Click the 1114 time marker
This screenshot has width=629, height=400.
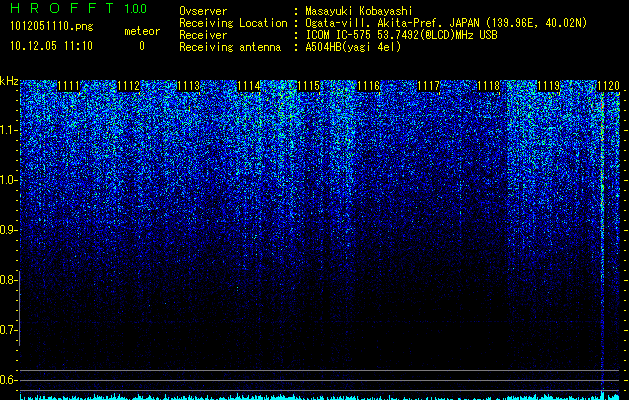click(249, 86)
